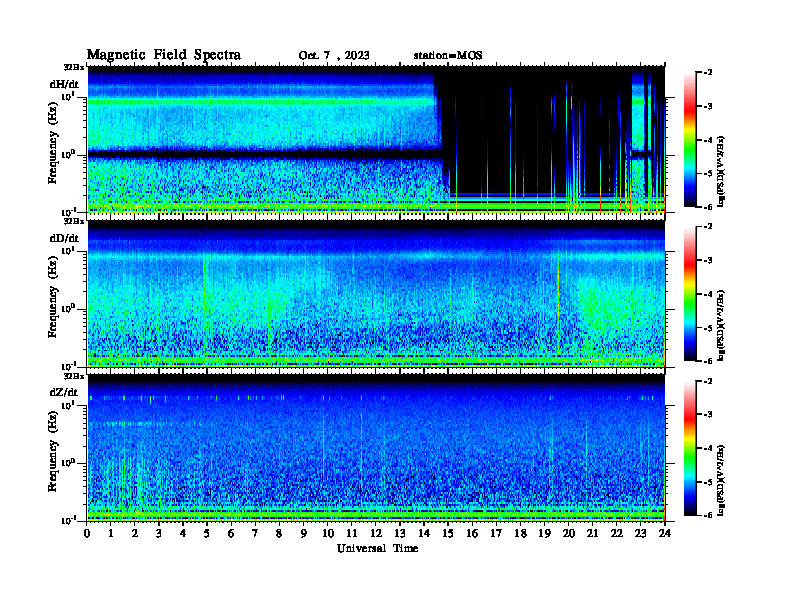Click hour 7 on the time axis
The height and width of the screenshot is (612, 792).
255,533
